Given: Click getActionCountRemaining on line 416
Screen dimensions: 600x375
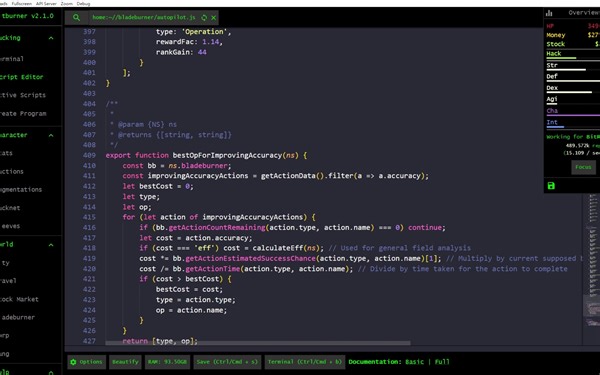Looking at the screenshot, I should pos(217,227).
